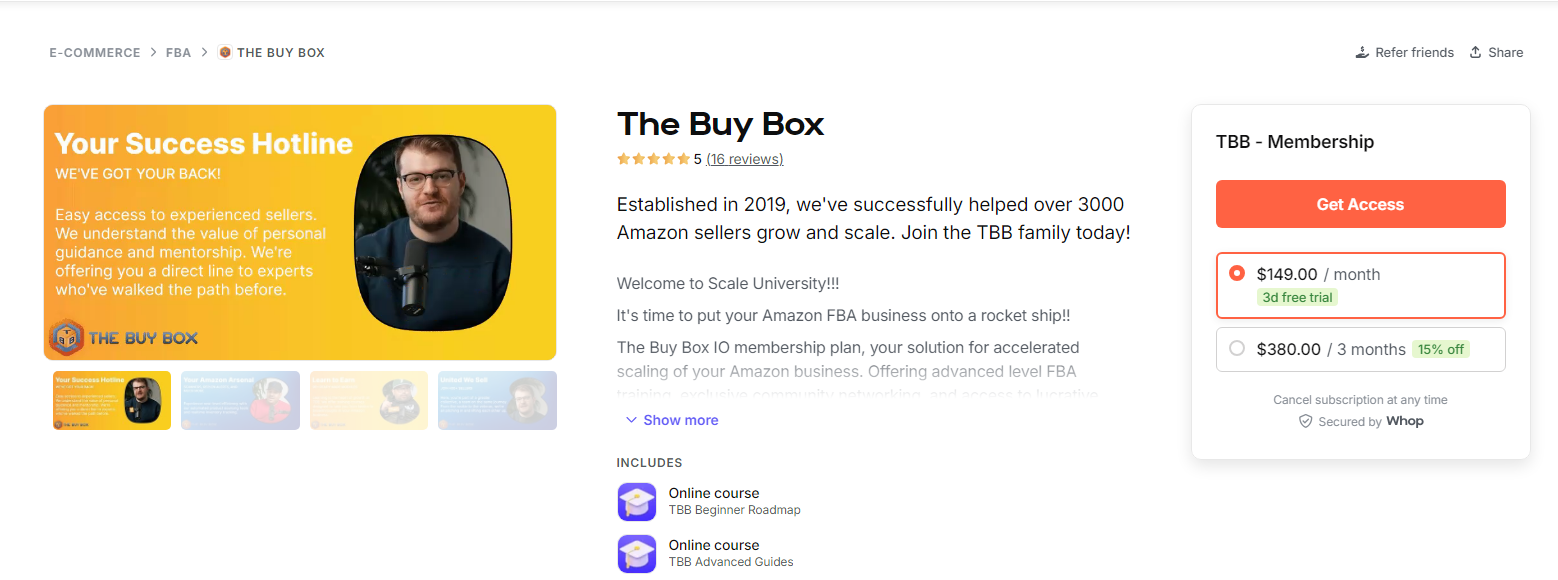Open the Learn to Earn thumbnail

click(368, 400)
